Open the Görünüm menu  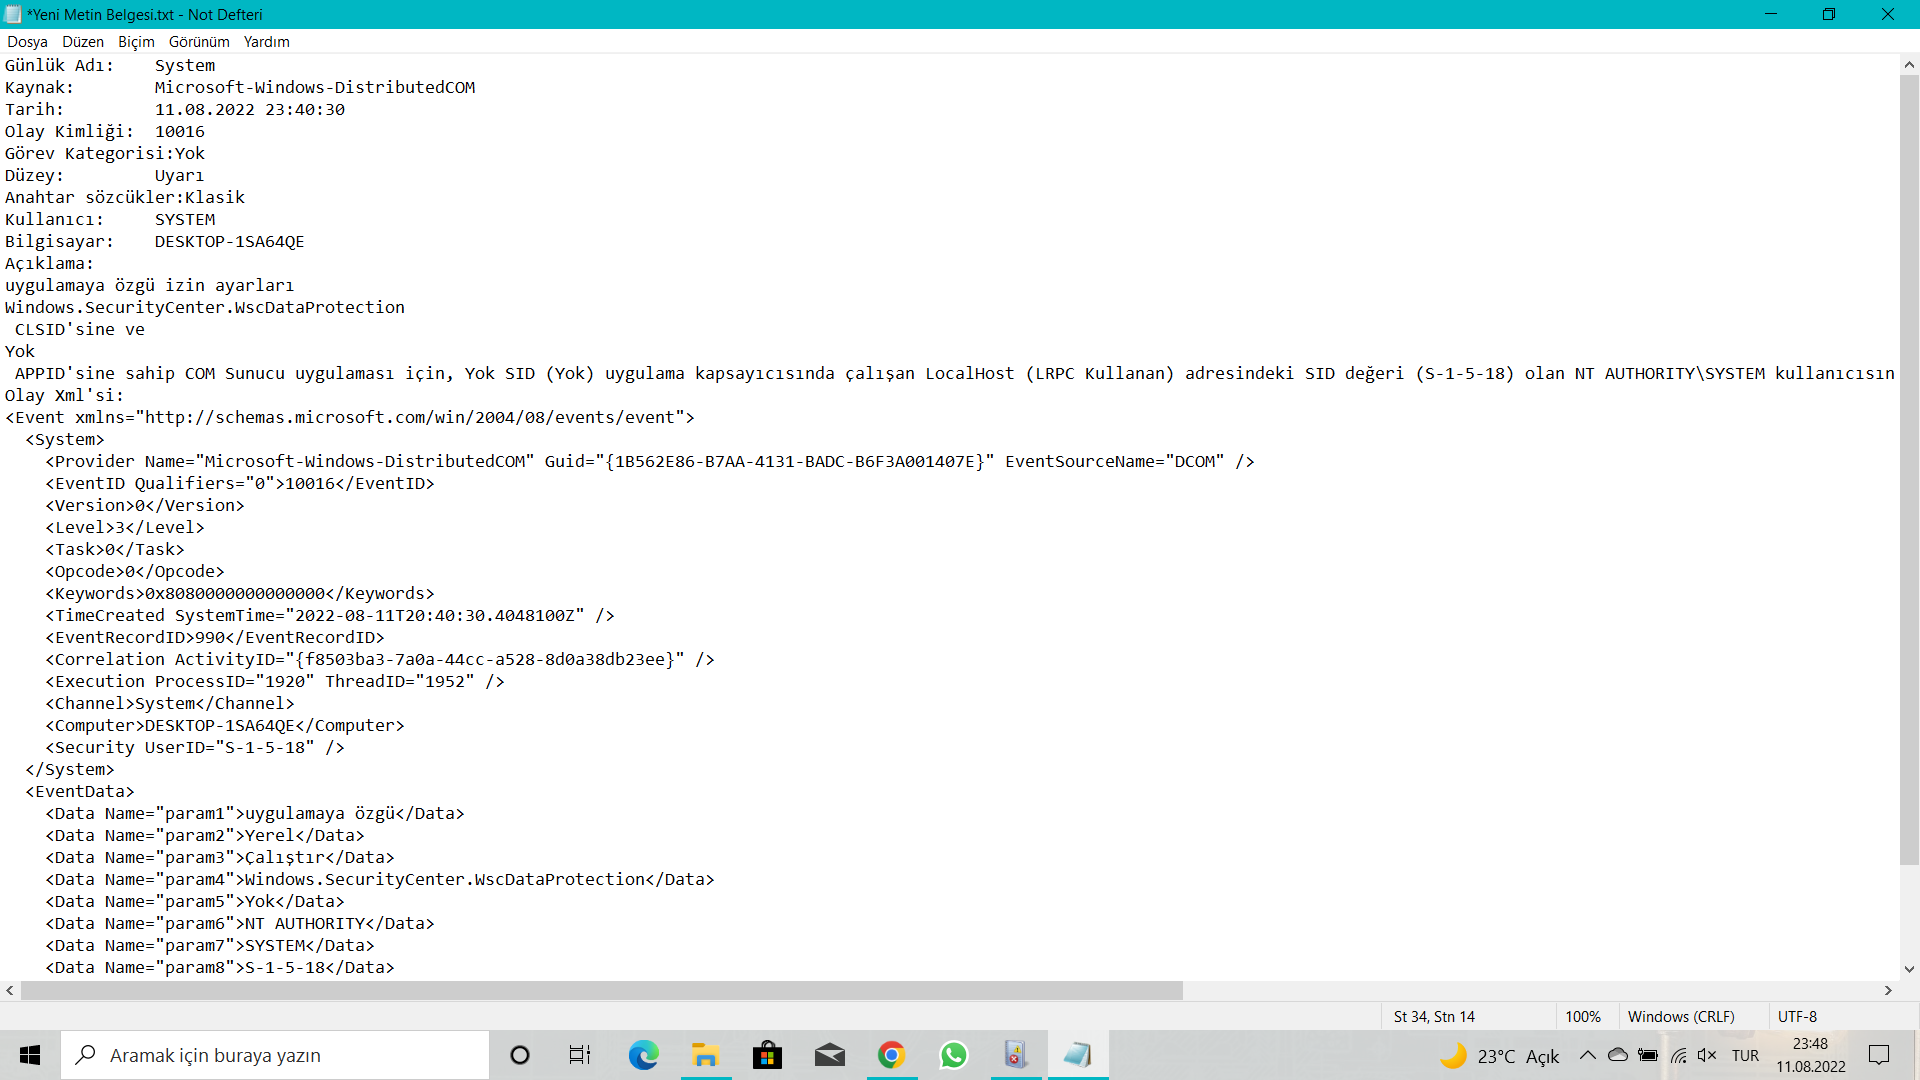199,42
